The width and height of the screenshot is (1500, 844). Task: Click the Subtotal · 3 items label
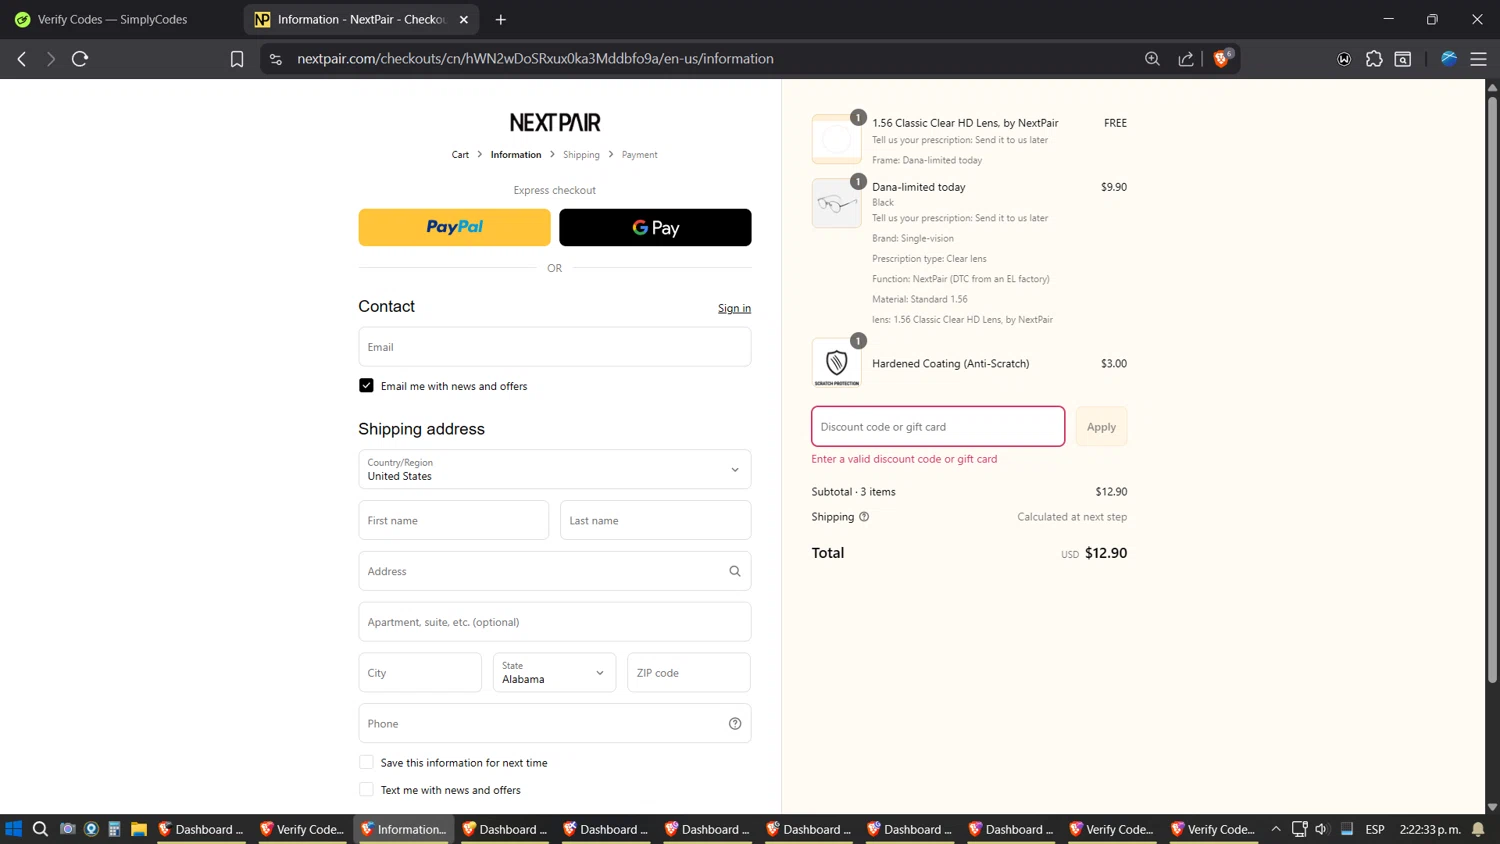853,492
